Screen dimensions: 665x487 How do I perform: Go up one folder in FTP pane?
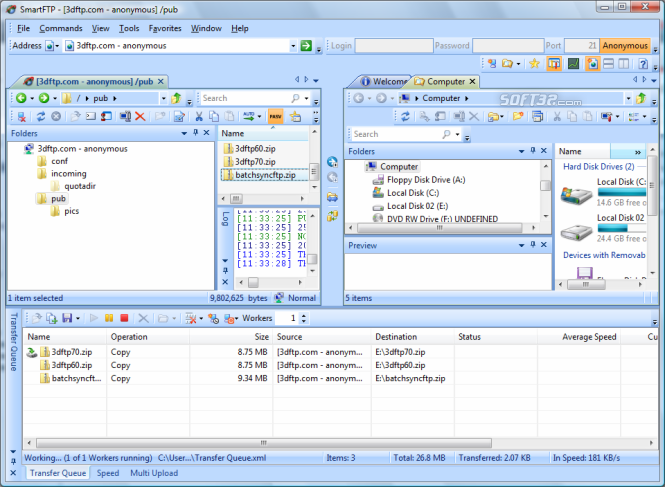[x=176, y=98]
